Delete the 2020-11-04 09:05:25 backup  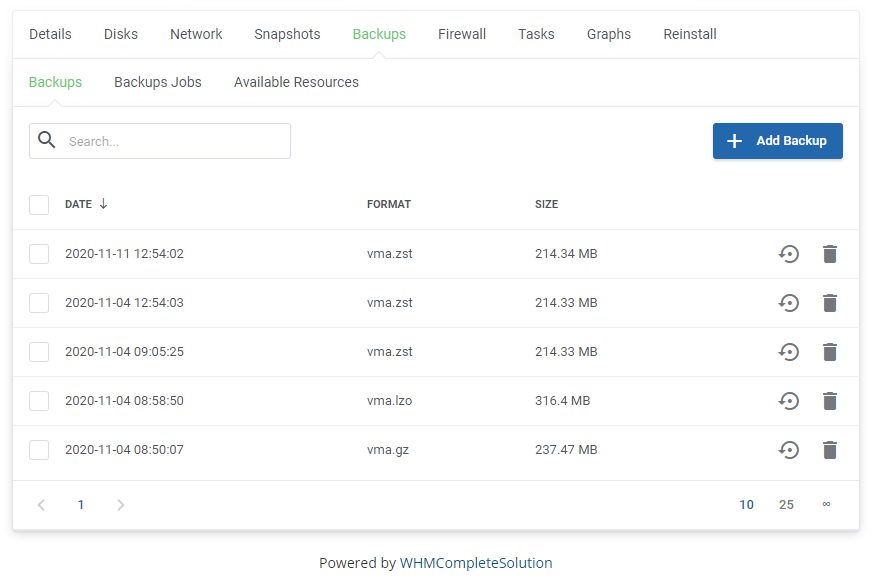pos(830,352)
